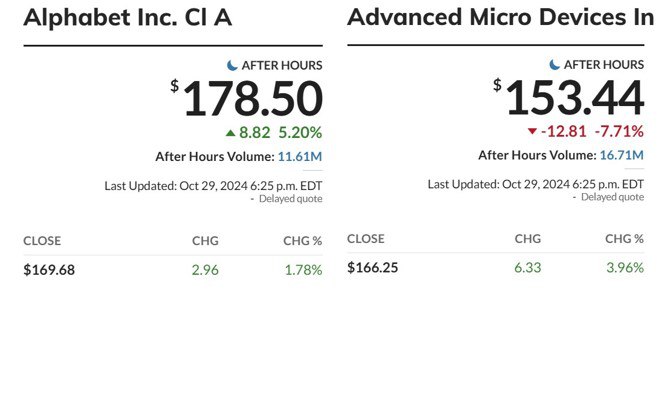The image size is (663, 402).
Task: Click Alphabet's after-hours volume 11.61M
Action: point(300,157)
